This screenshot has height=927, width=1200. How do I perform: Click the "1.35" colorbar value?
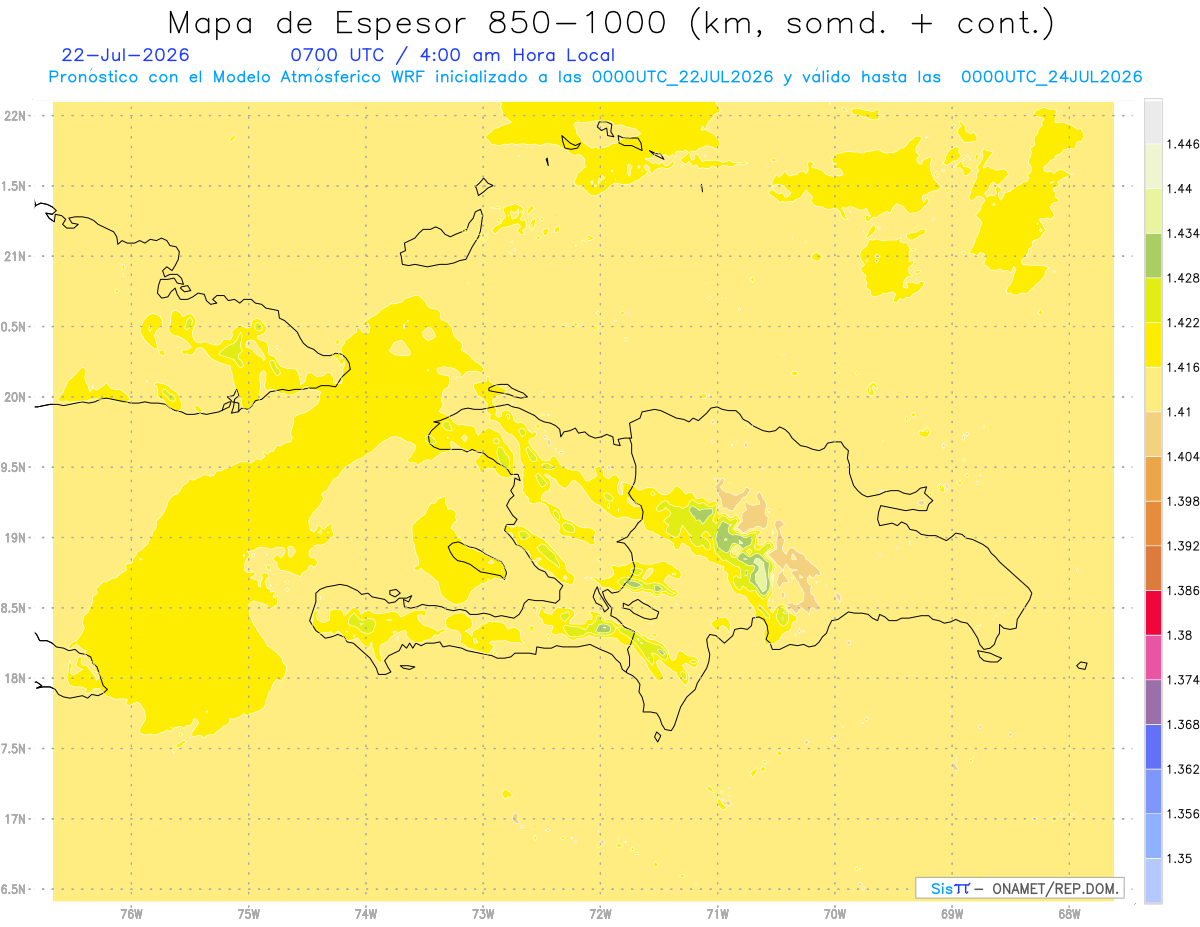(x=1179, y=858)
